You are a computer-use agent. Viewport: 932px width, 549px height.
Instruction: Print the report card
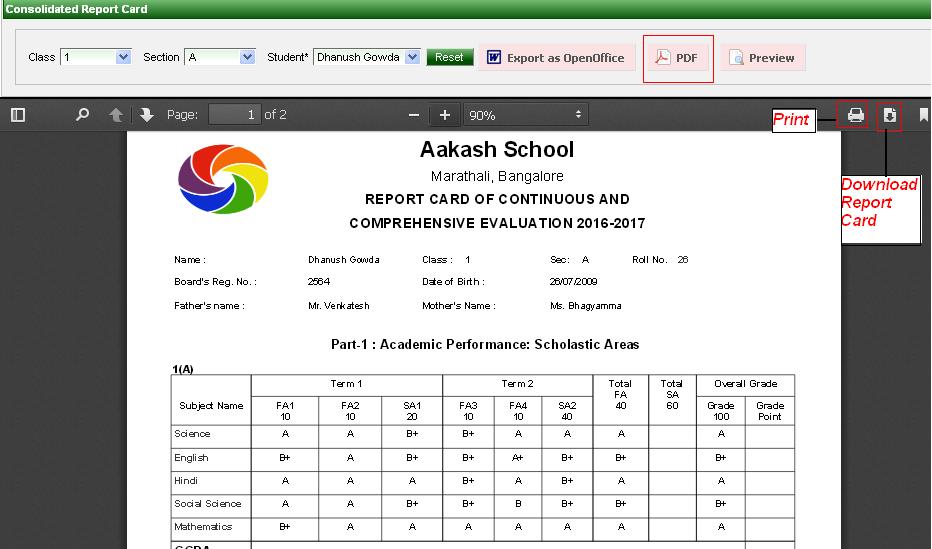(x=855, y=115)
